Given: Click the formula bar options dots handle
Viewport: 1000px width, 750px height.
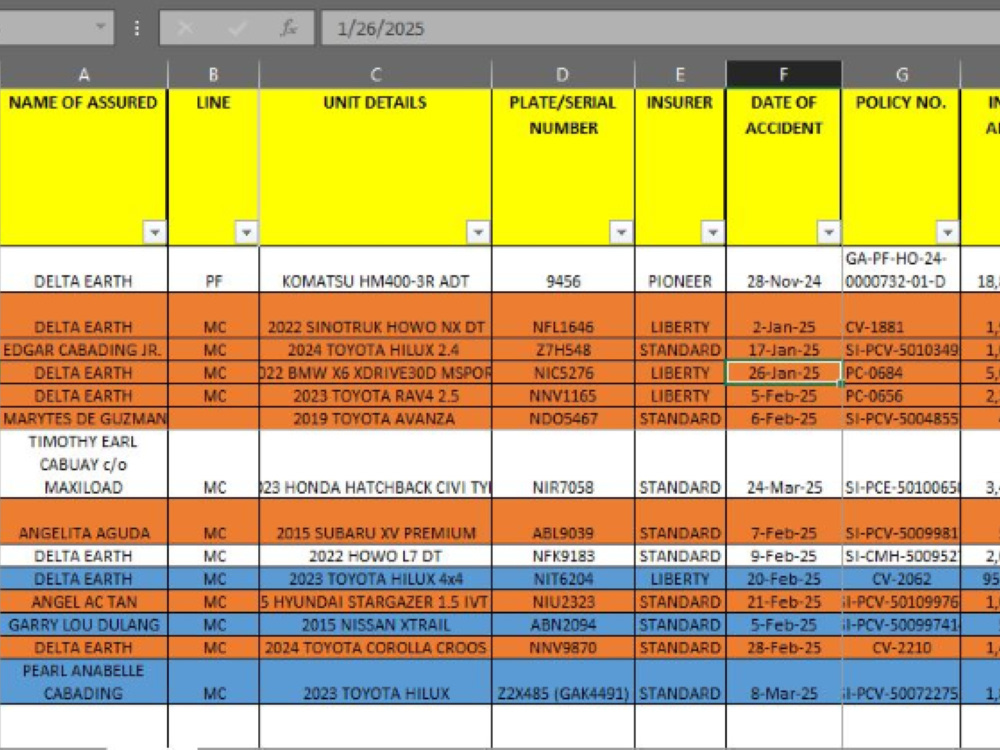Looking at the screenshot, I should [x=136, y=28].
